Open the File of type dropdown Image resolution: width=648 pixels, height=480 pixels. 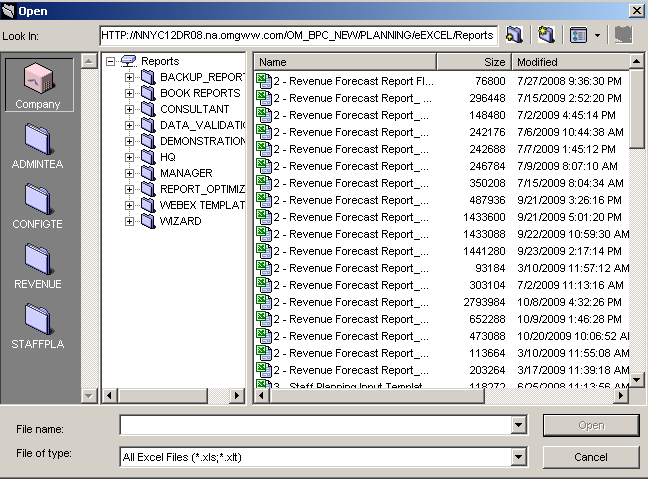pos(518,457)
